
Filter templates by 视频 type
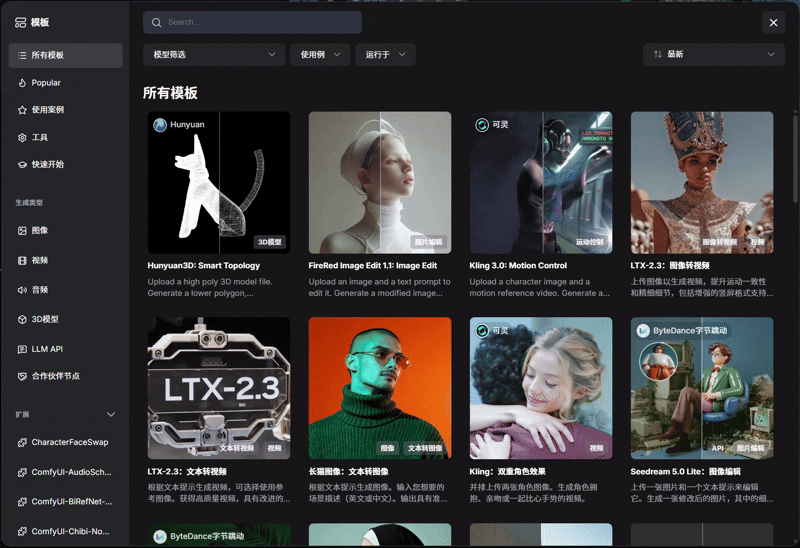point(40,260)
